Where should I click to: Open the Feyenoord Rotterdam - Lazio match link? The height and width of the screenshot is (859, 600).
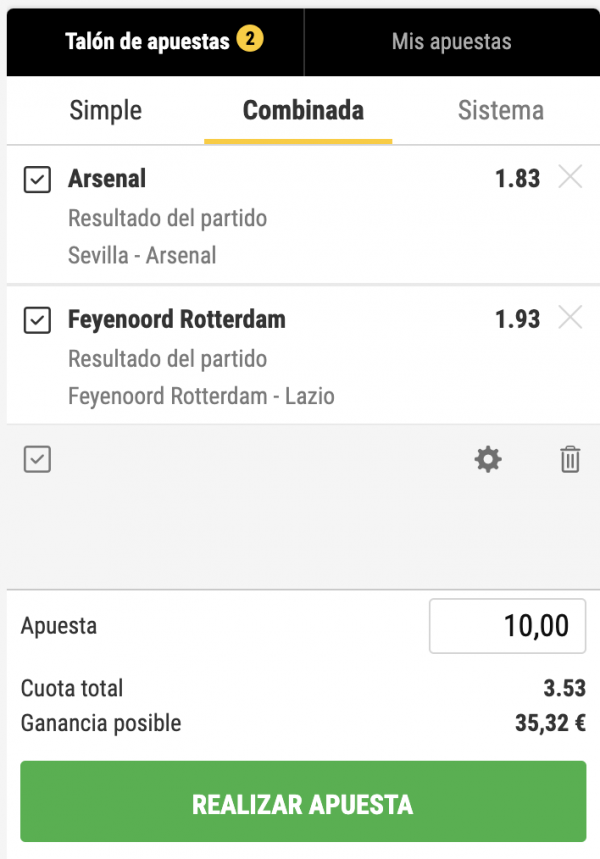[201, 396]
